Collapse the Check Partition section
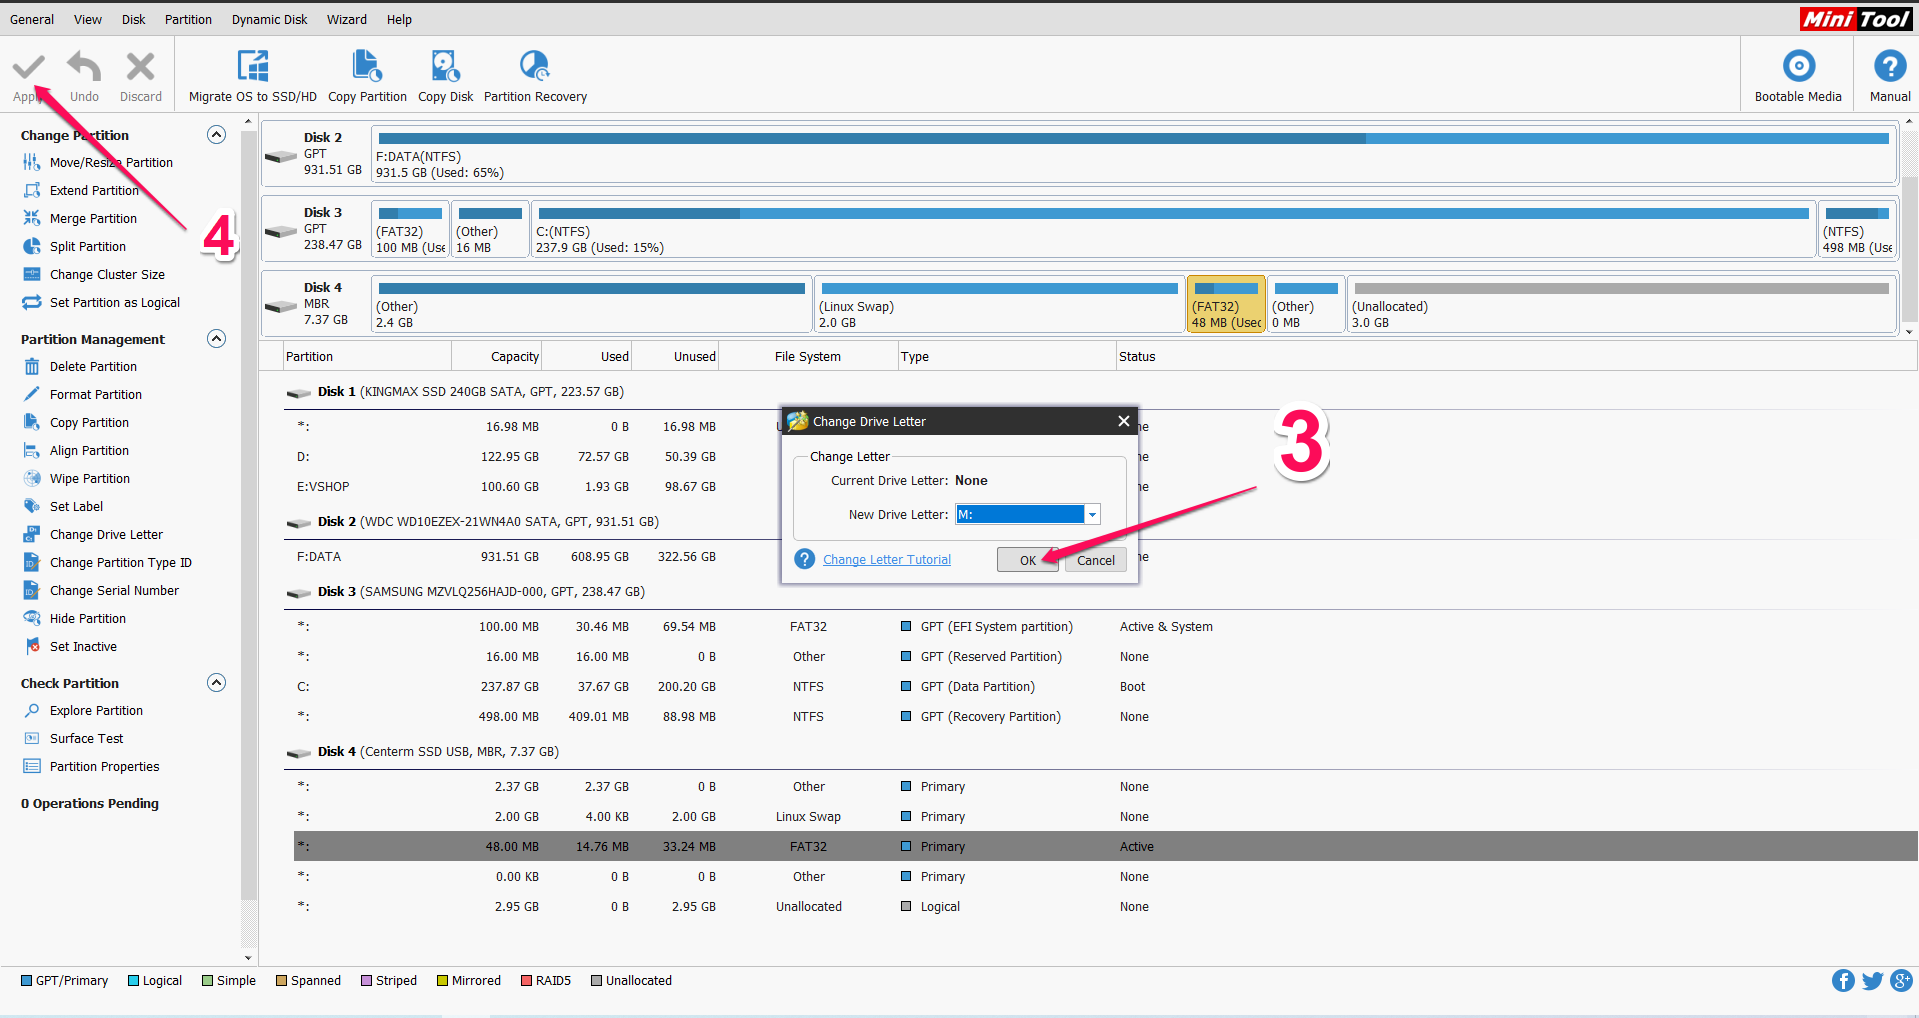Screen dimensions: 1919x1018 (216, 683)
